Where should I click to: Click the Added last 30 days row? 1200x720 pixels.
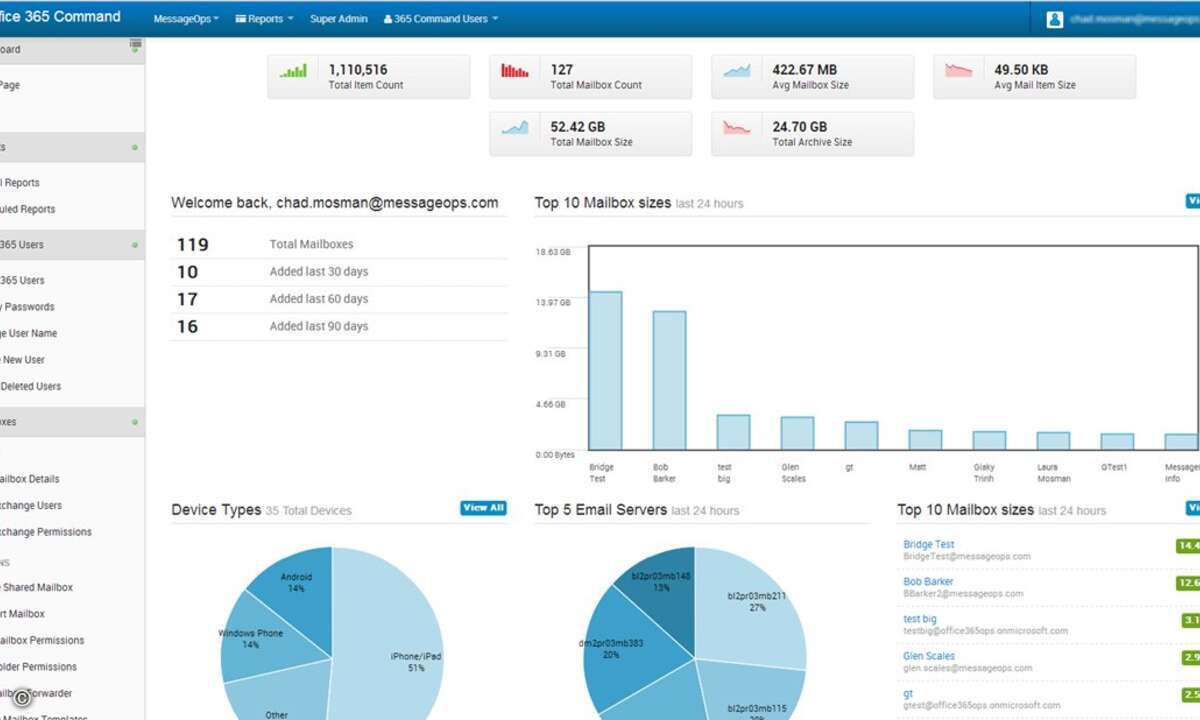tap(338, 272)
